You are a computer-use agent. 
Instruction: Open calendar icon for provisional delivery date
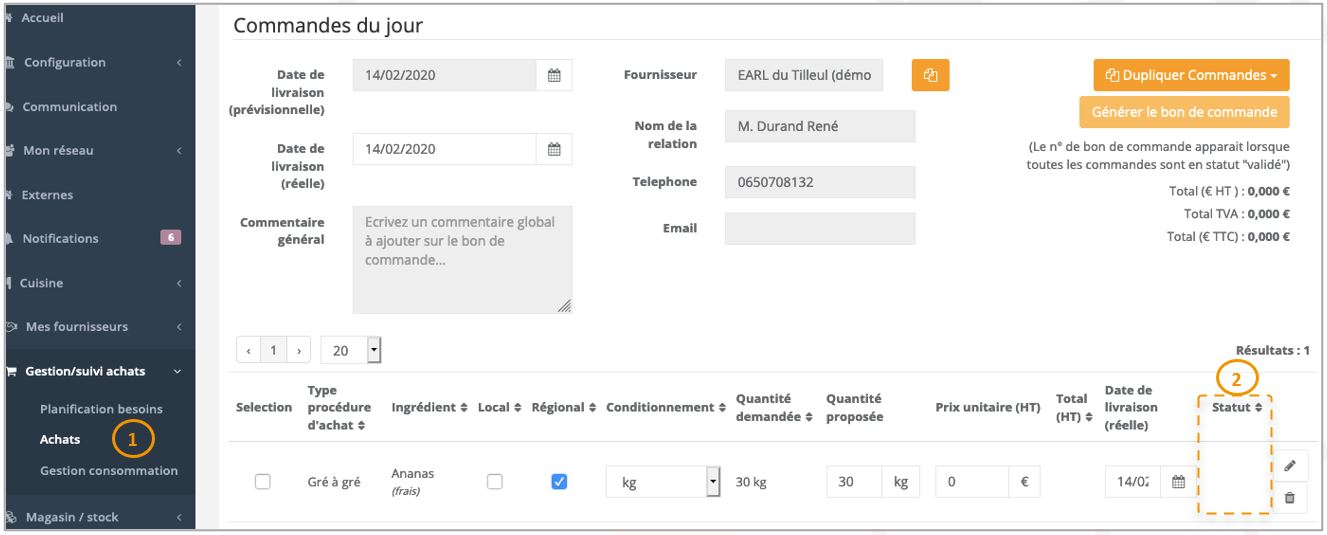click(x=554, y=75)
